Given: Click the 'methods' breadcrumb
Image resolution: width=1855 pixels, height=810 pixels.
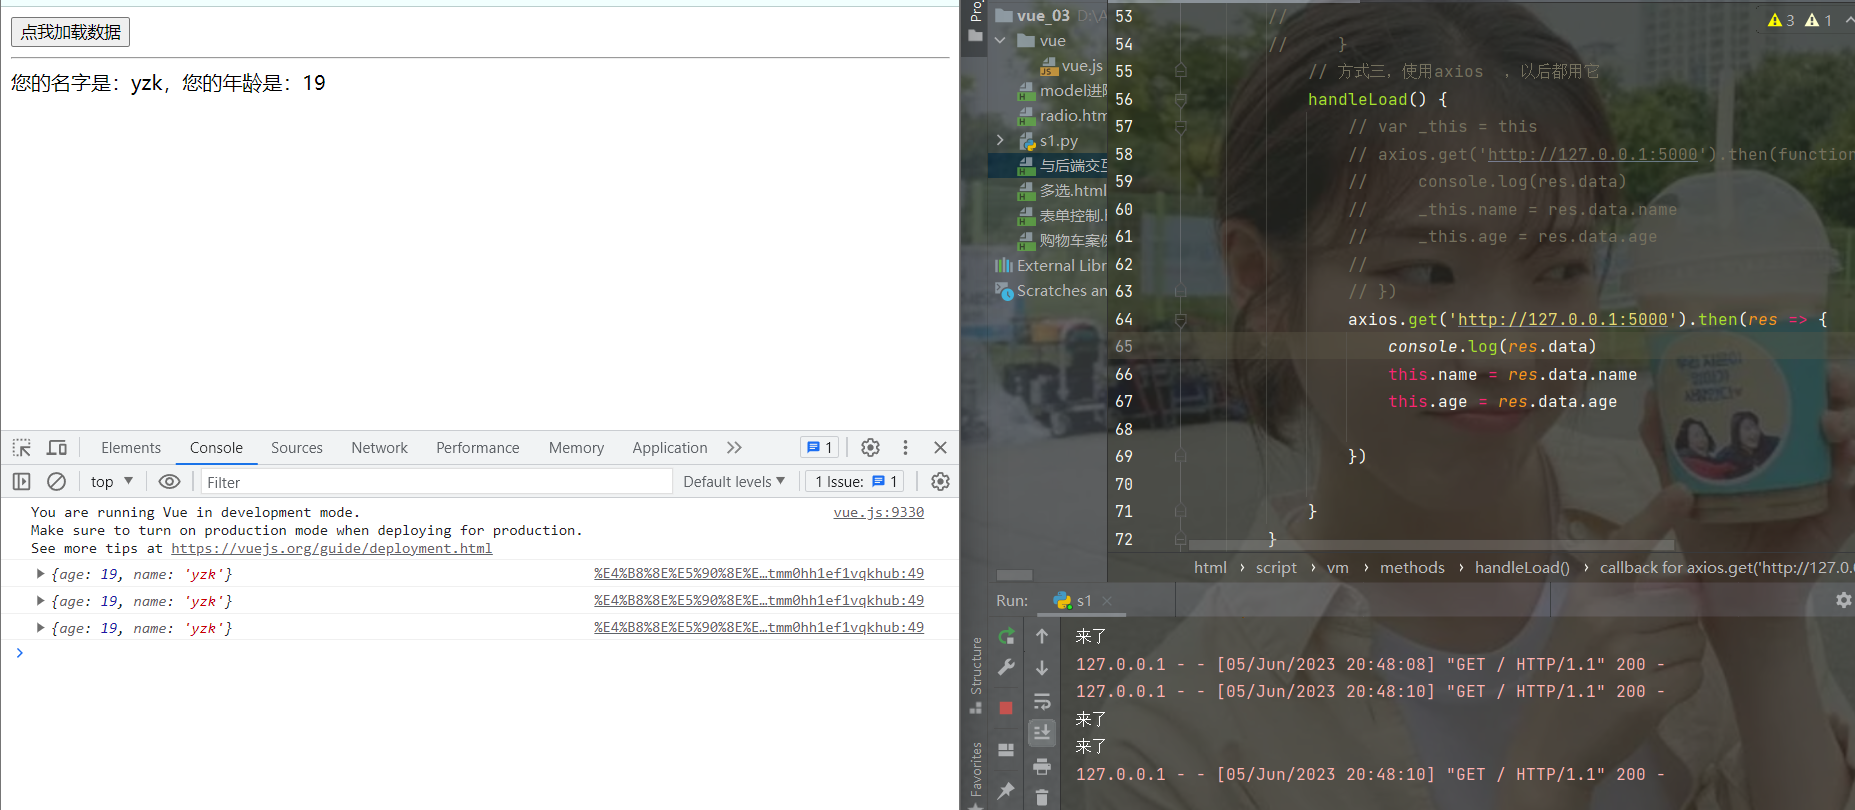Looking at the screenshot, I should (x=1412, y=568).
